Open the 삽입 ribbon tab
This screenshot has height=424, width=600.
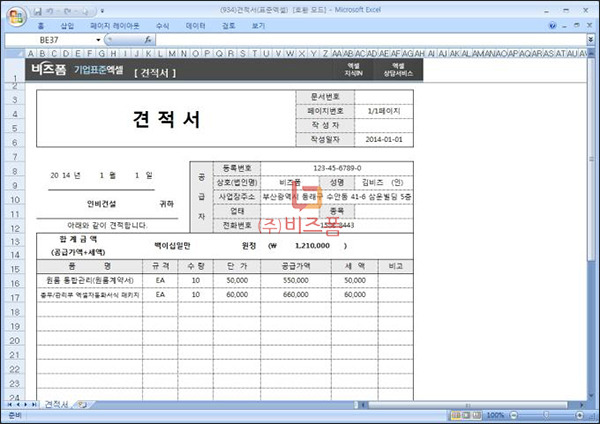tap(67, 26)
